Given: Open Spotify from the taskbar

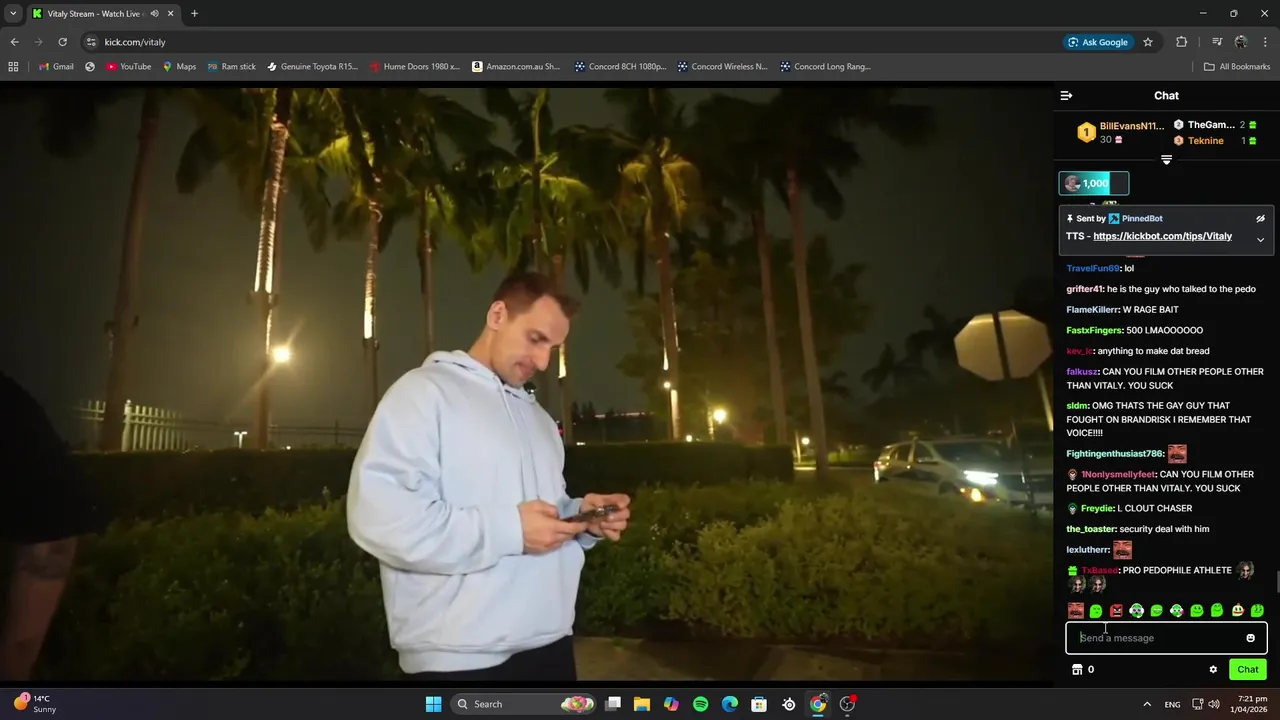Looking at the screenshot, I should [700, 704].
